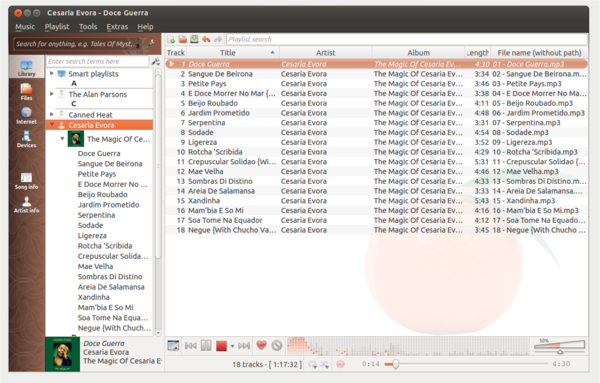This screenshot has width=600, height=383.
Task: Open the Music menu
Action: point(25,27)
